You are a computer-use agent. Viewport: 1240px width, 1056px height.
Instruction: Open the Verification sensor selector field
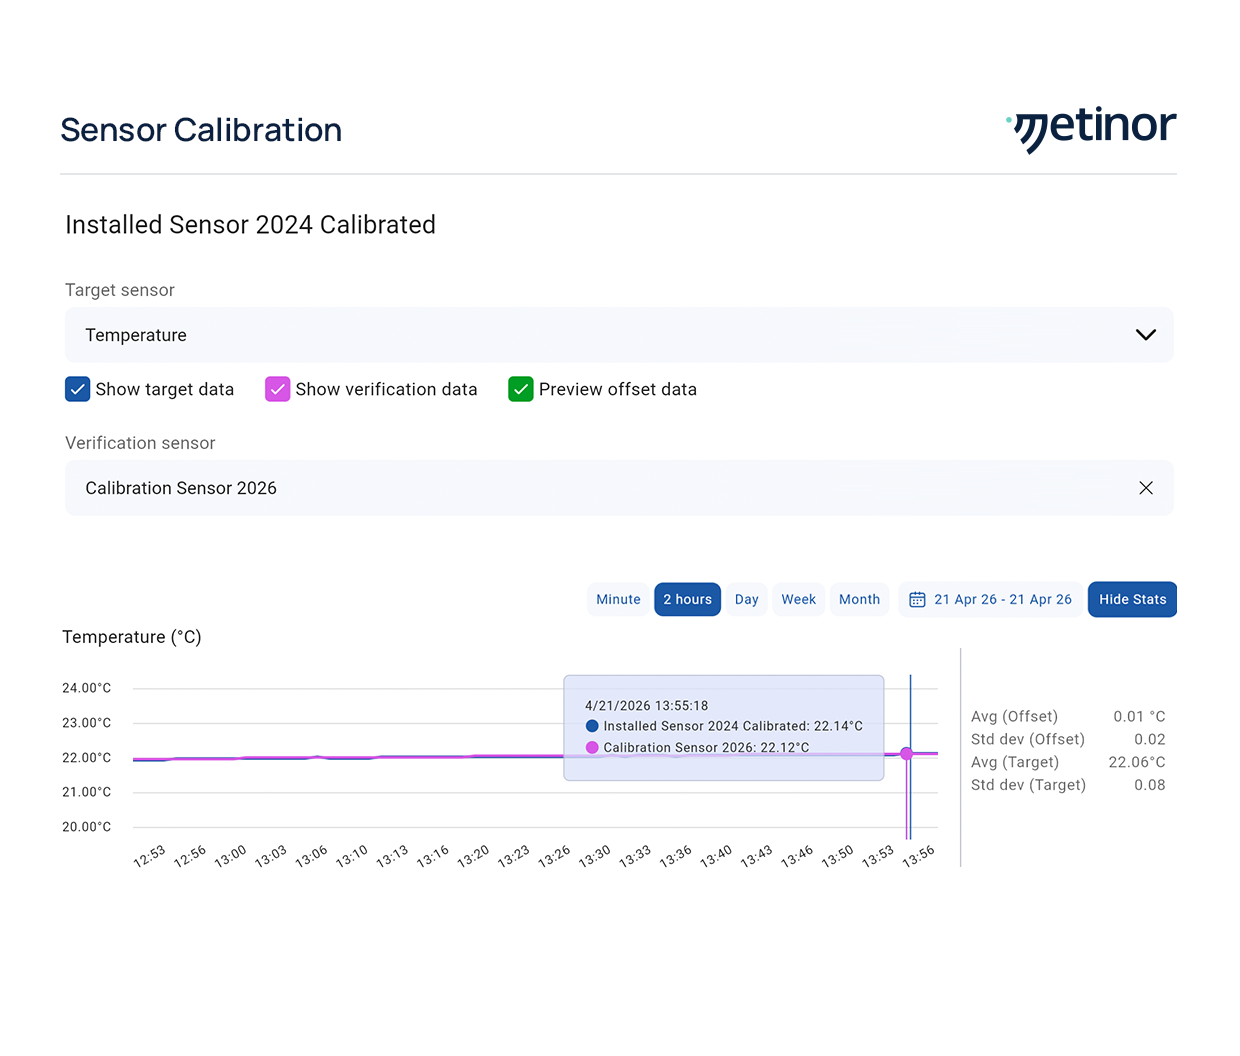(600, 488)
